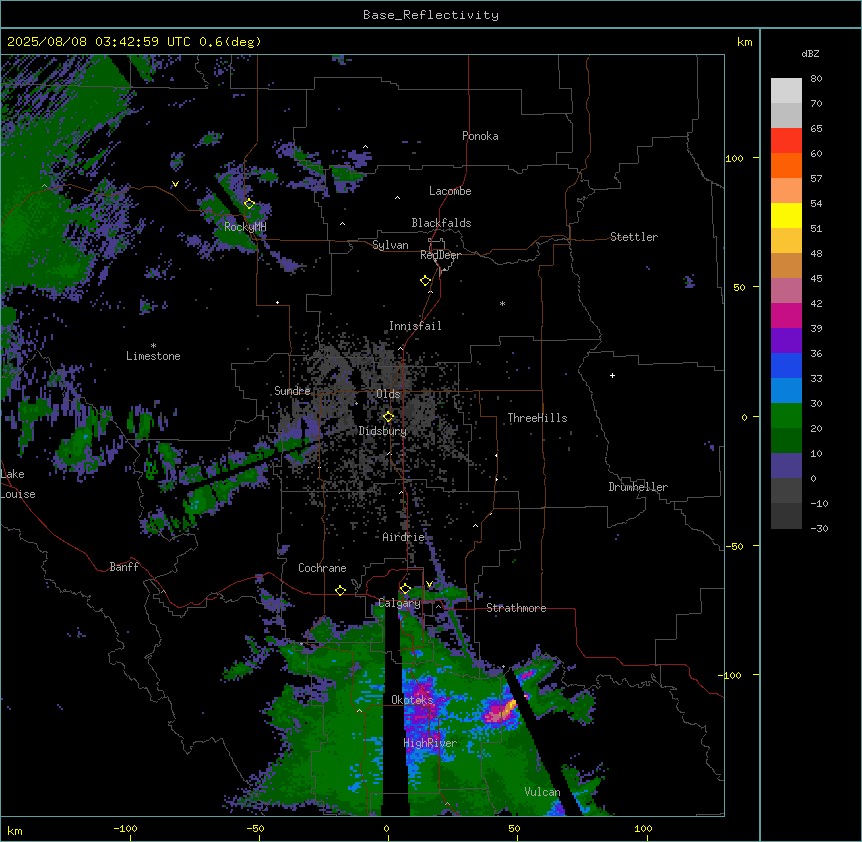
Task: Click the yellow diamond marker south of RedDeer
Action: click(425, 281)
